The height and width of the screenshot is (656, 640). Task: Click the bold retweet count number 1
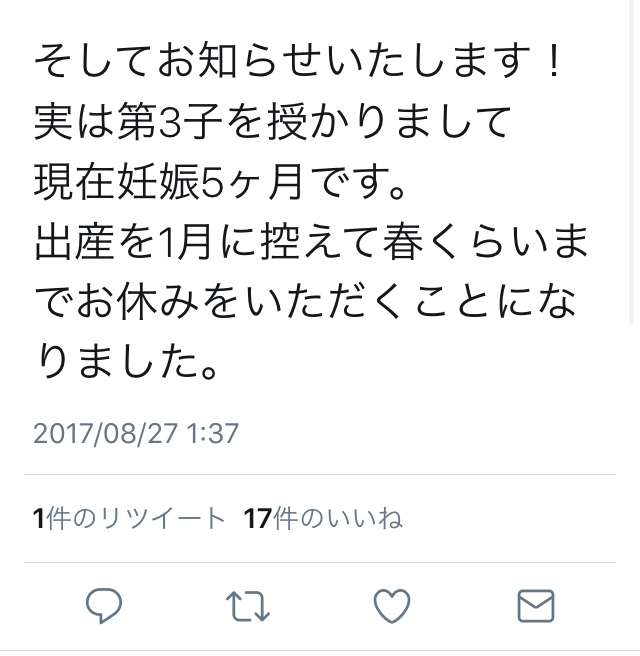[x=39, y=519]
